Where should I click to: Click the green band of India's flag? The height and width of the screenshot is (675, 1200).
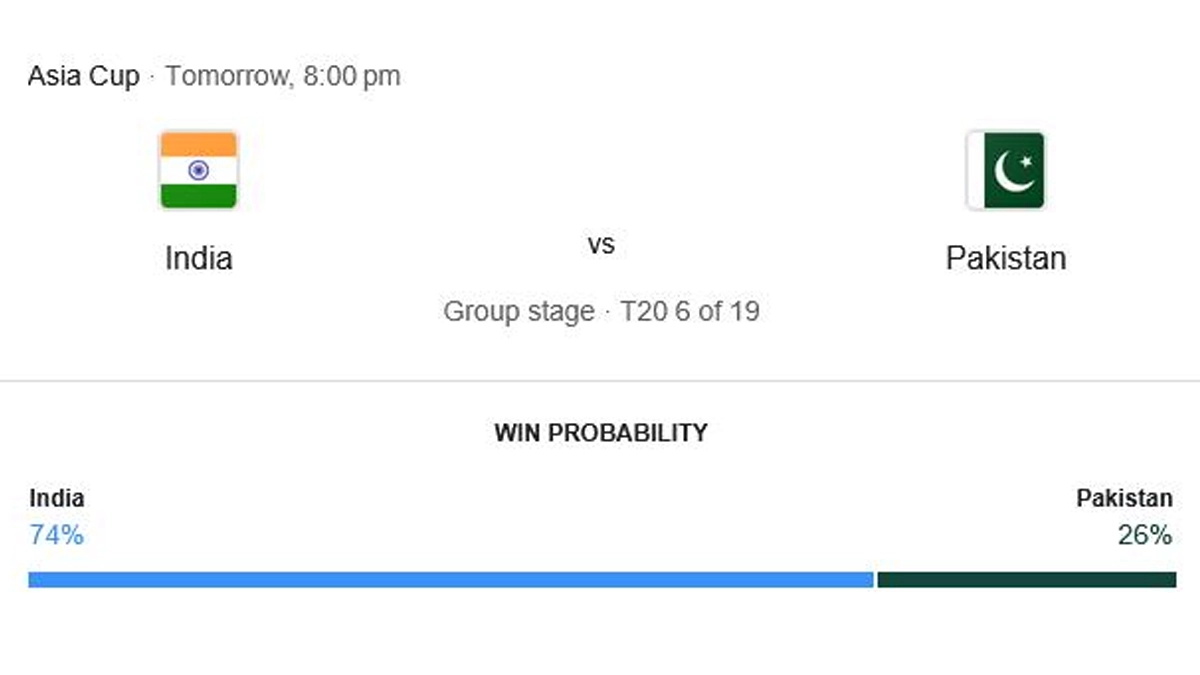click(198, 195)
